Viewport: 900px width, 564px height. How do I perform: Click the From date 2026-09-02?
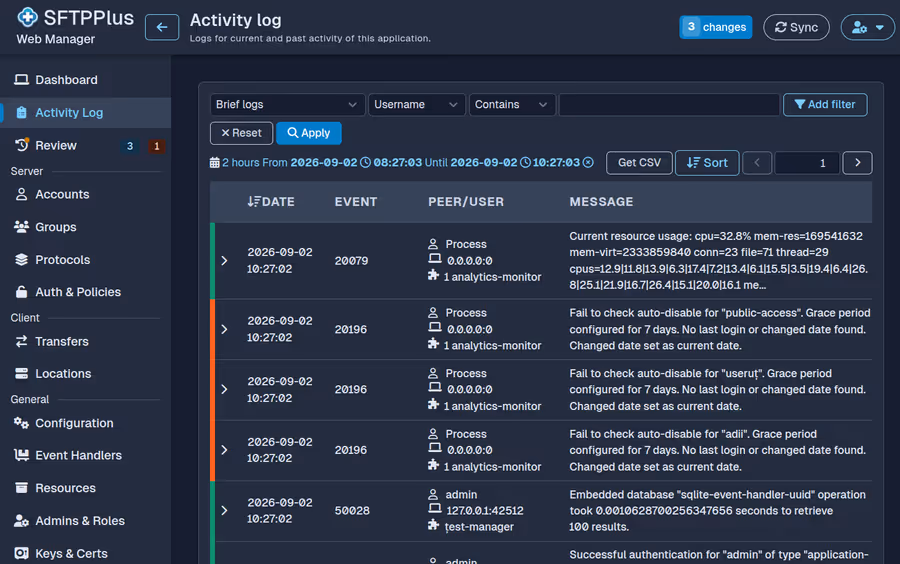point(324,162)
